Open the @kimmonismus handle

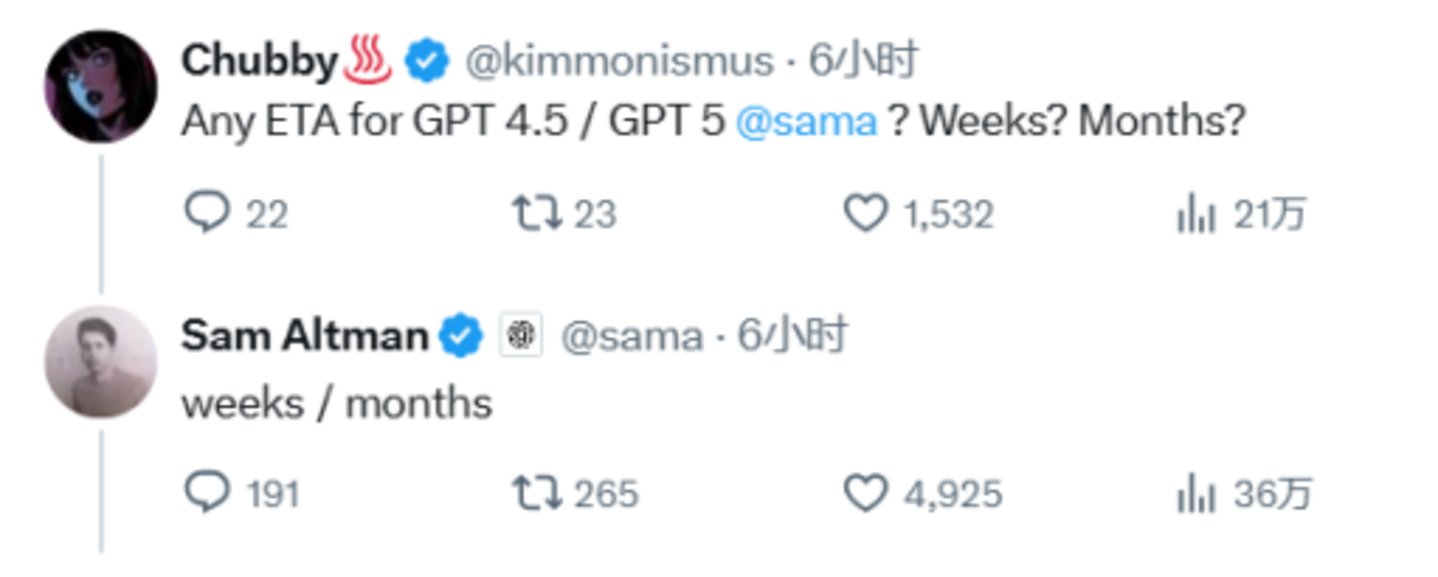pyautogui.click(x=618, y=62)
